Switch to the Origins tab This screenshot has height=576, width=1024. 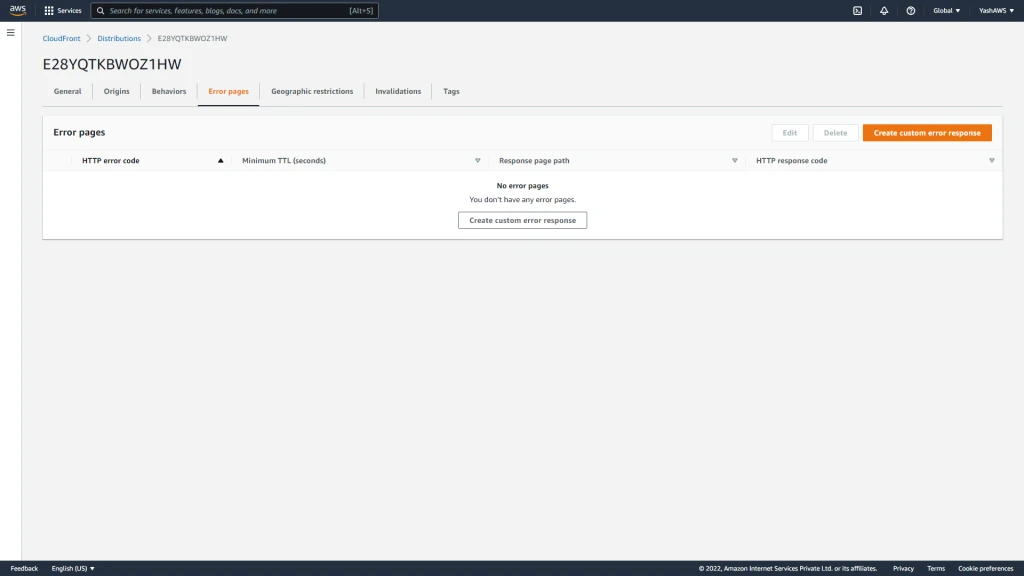pyautogui.click(x=116, y=91)
